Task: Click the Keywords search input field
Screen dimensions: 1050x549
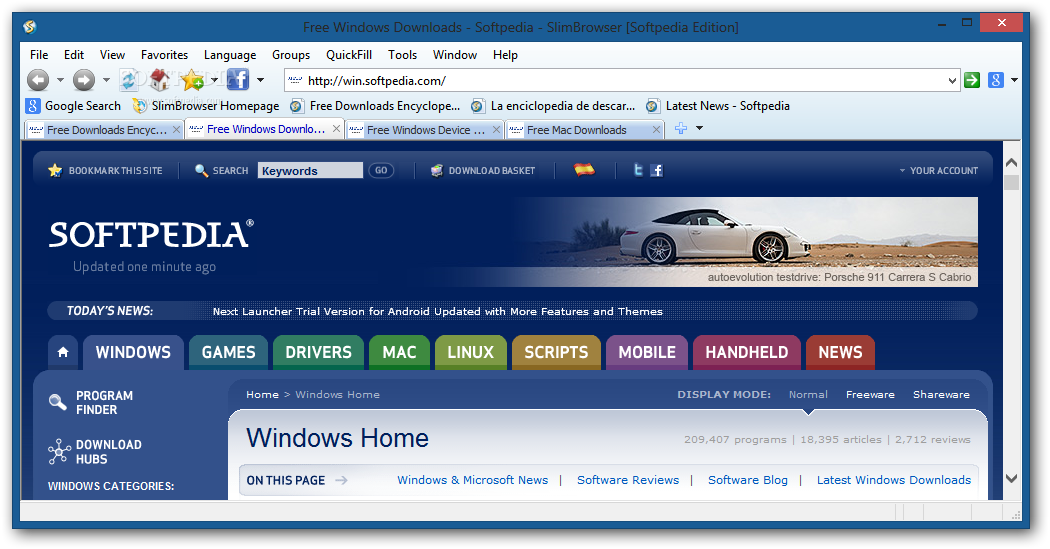Action: click(x=310, y=171)
